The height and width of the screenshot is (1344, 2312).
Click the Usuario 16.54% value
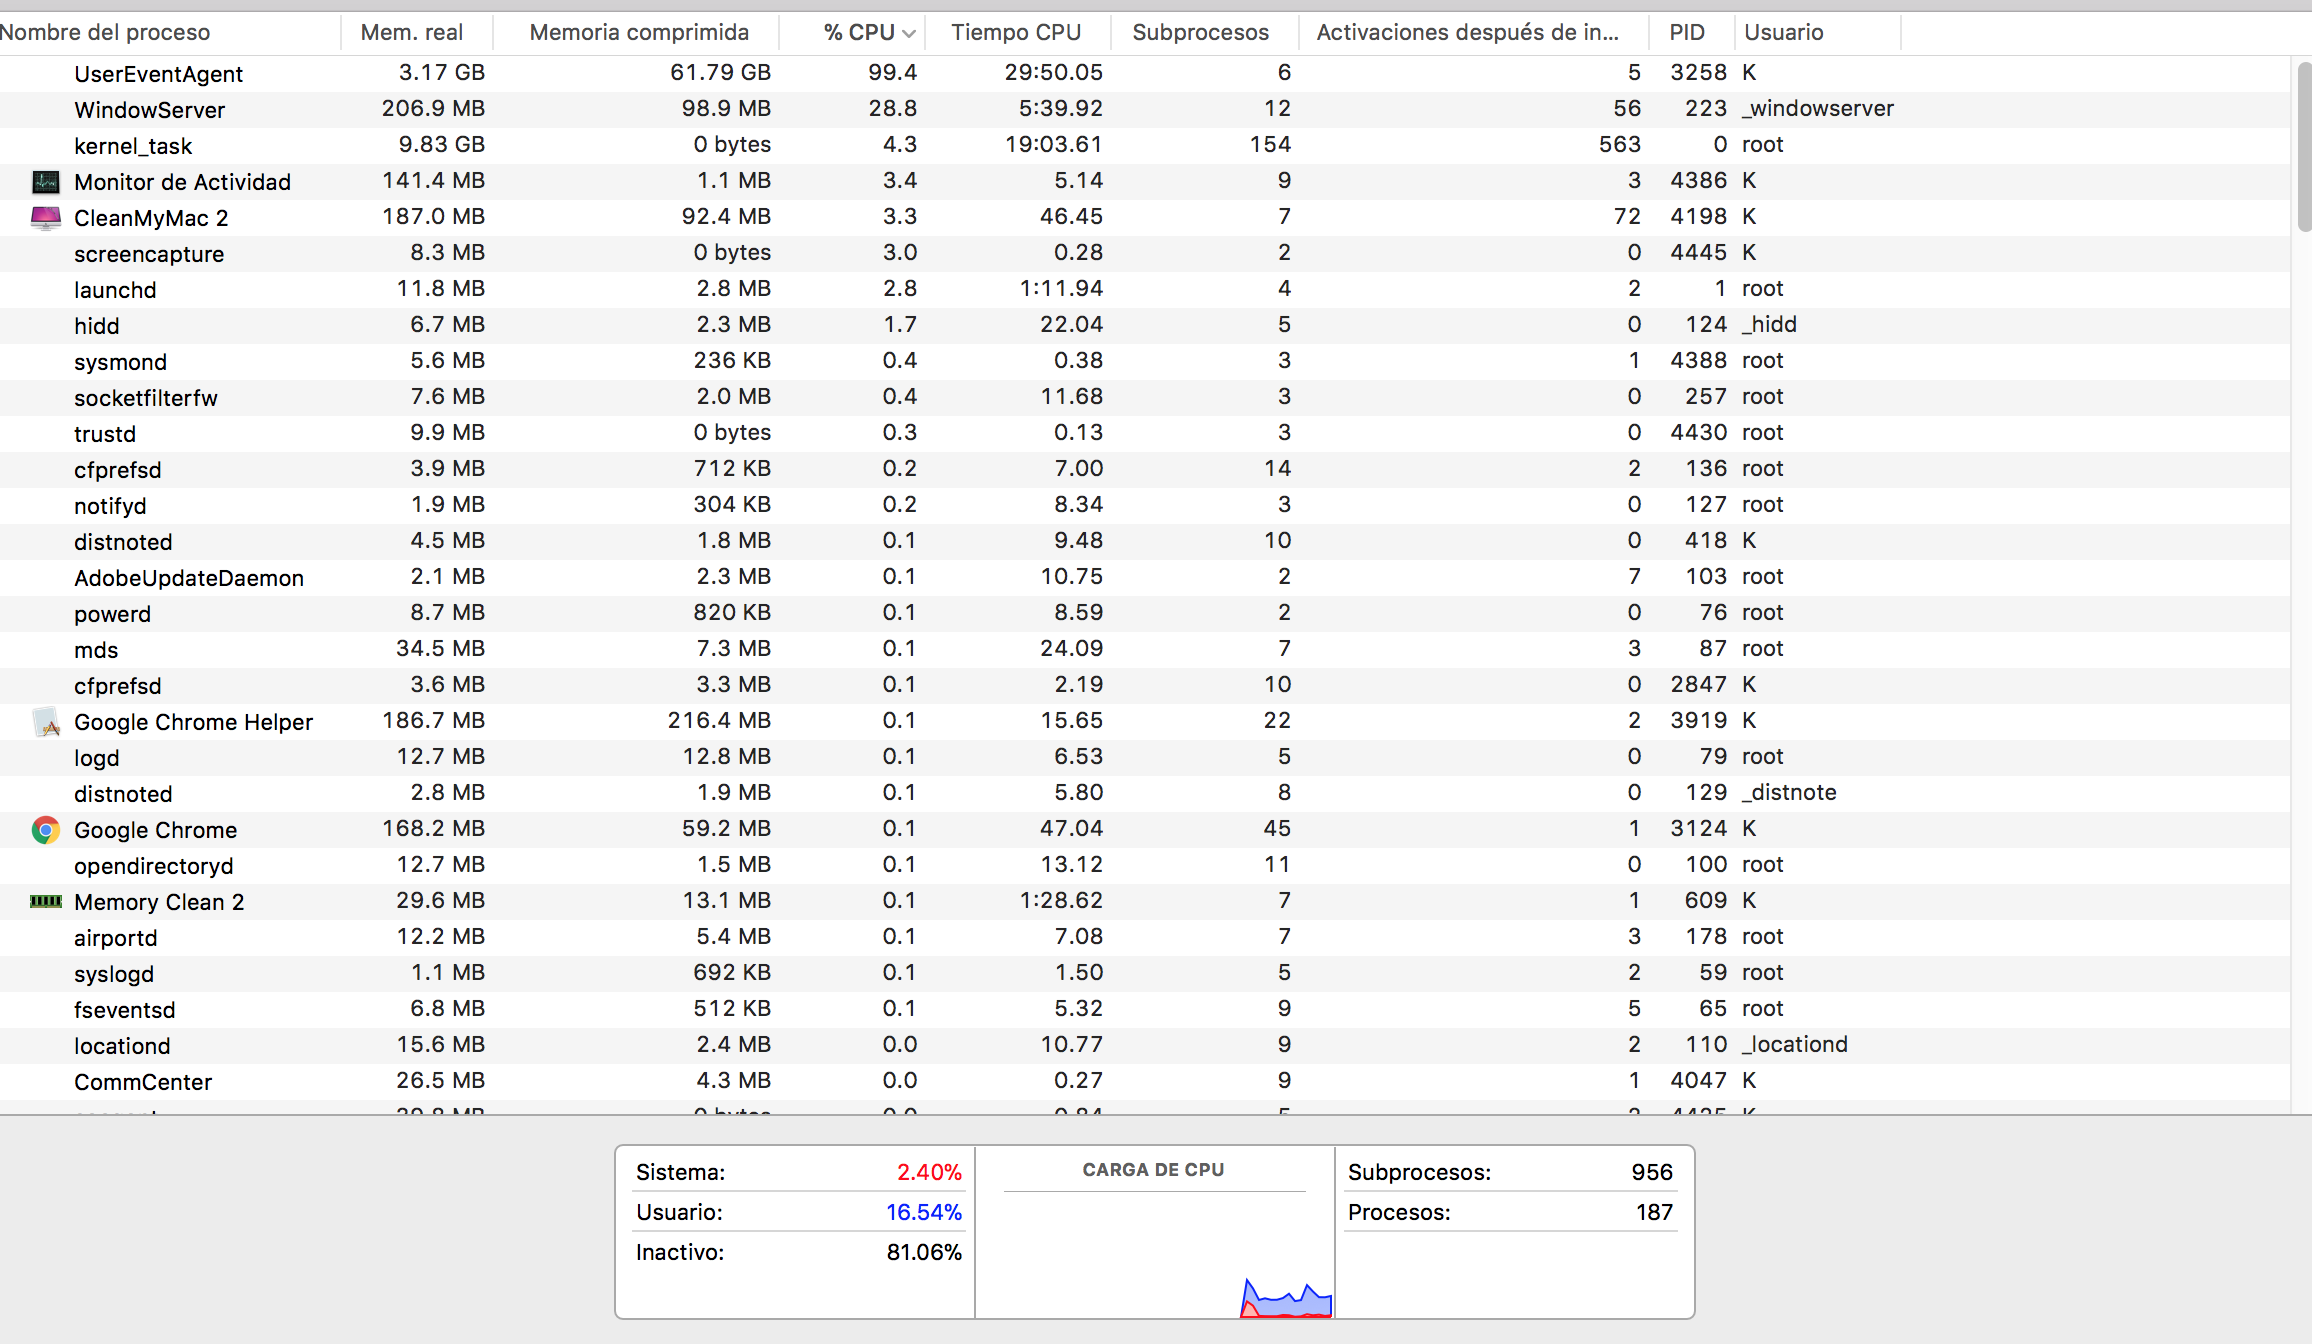click(x=924, y=1212)
